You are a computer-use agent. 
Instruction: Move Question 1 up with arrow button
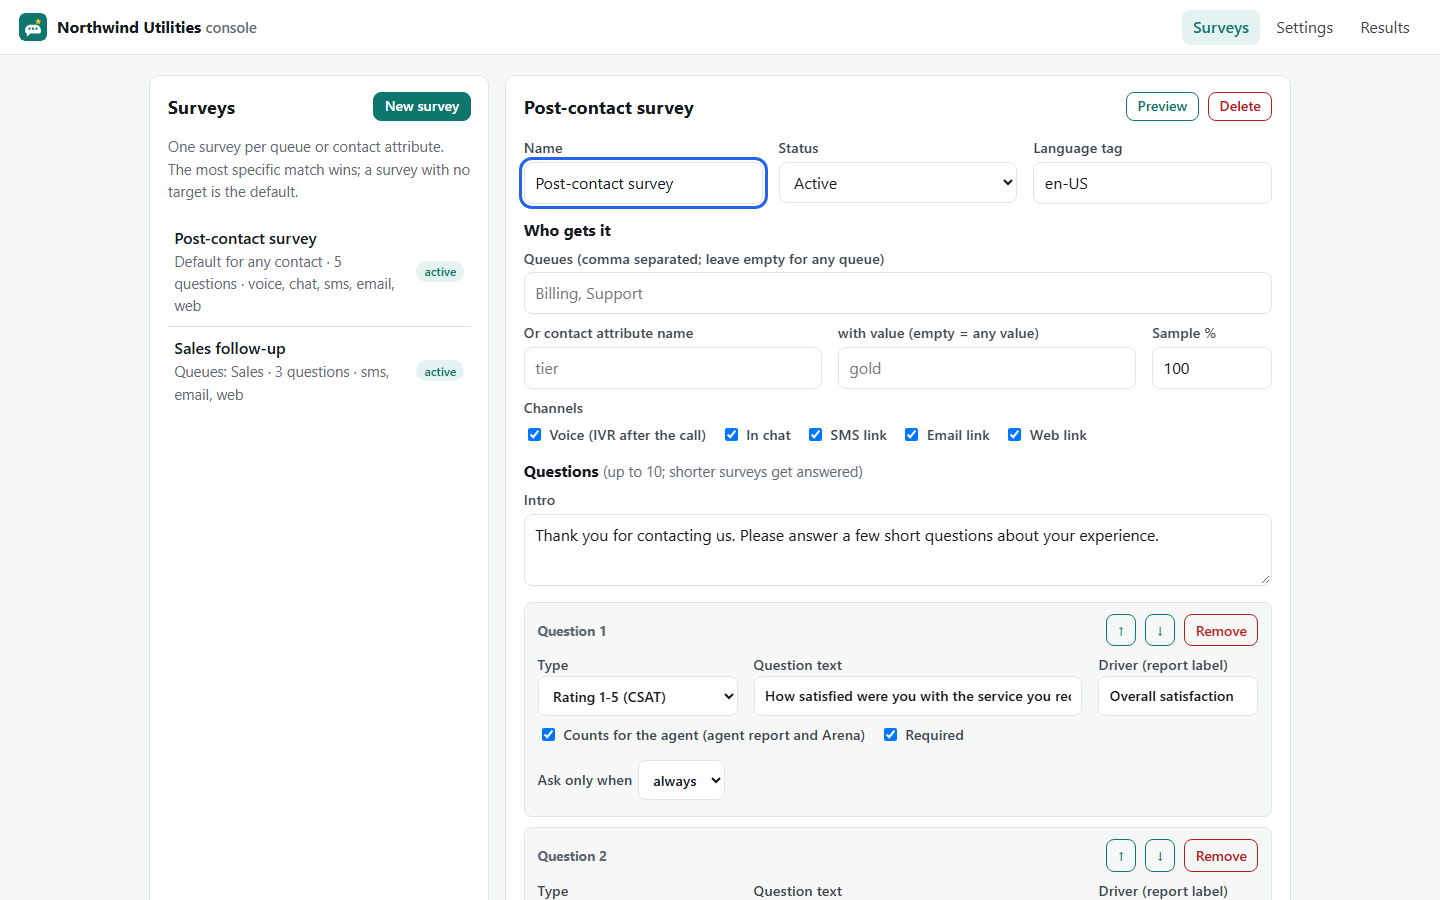(1121, 631)
